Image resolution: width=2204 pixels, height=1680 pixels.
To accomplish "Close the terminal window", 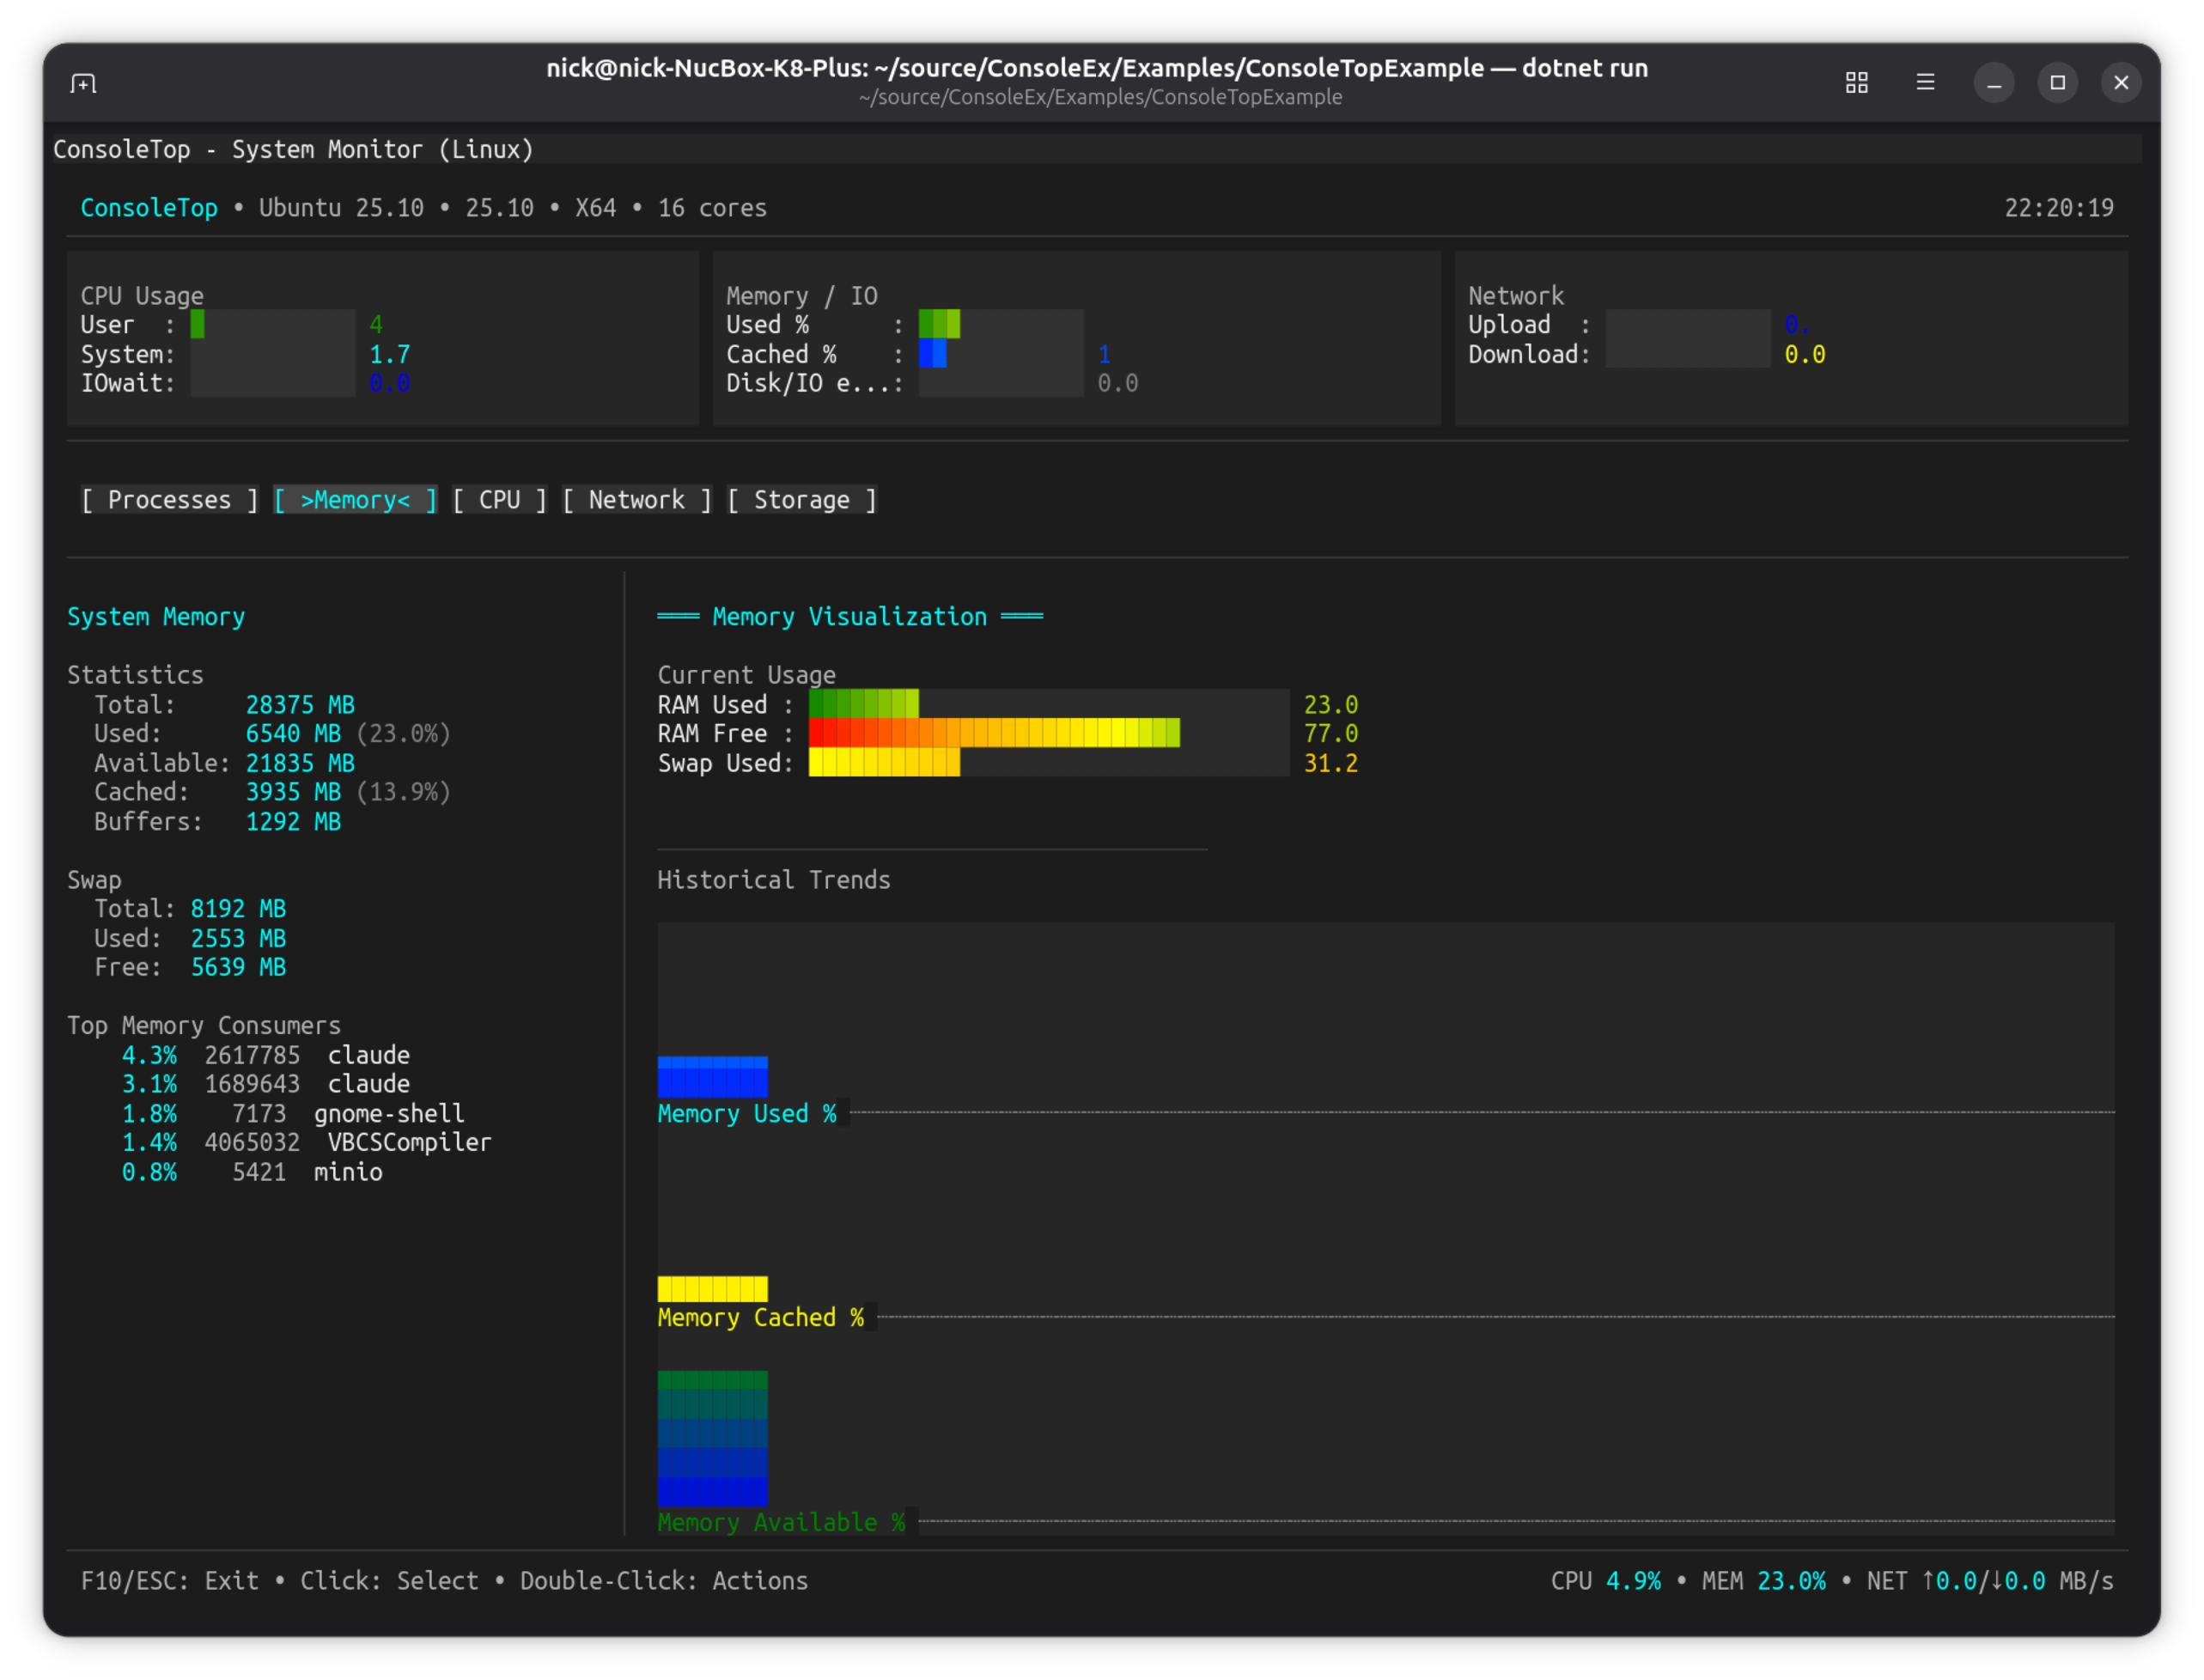I will [x=2121, y=83].
